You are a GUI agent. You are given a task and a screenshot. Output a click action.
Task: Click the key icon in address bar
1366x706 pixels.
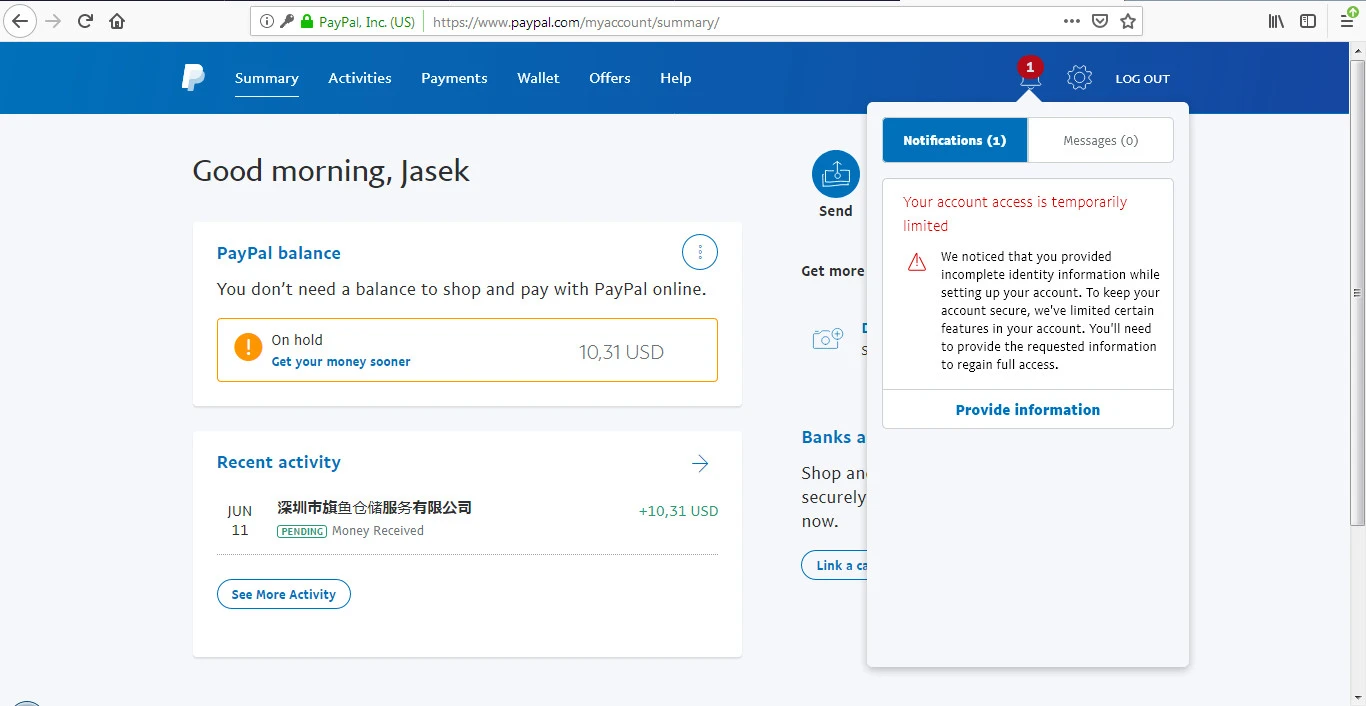pos(287,21)
